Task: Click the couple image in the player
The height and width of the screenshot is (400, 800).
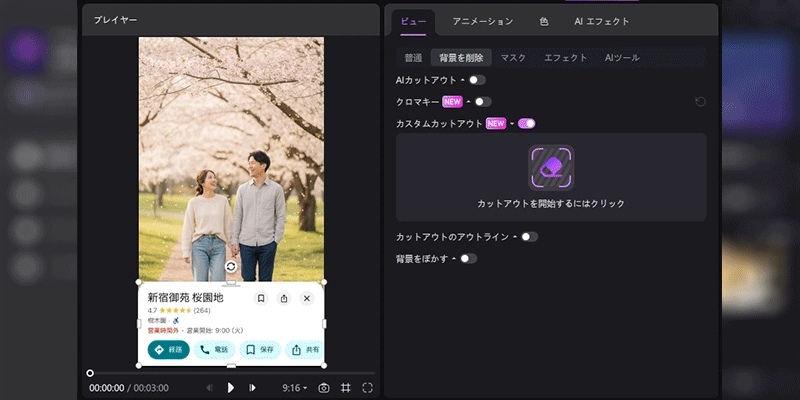Action: click(x=231, y=159)
